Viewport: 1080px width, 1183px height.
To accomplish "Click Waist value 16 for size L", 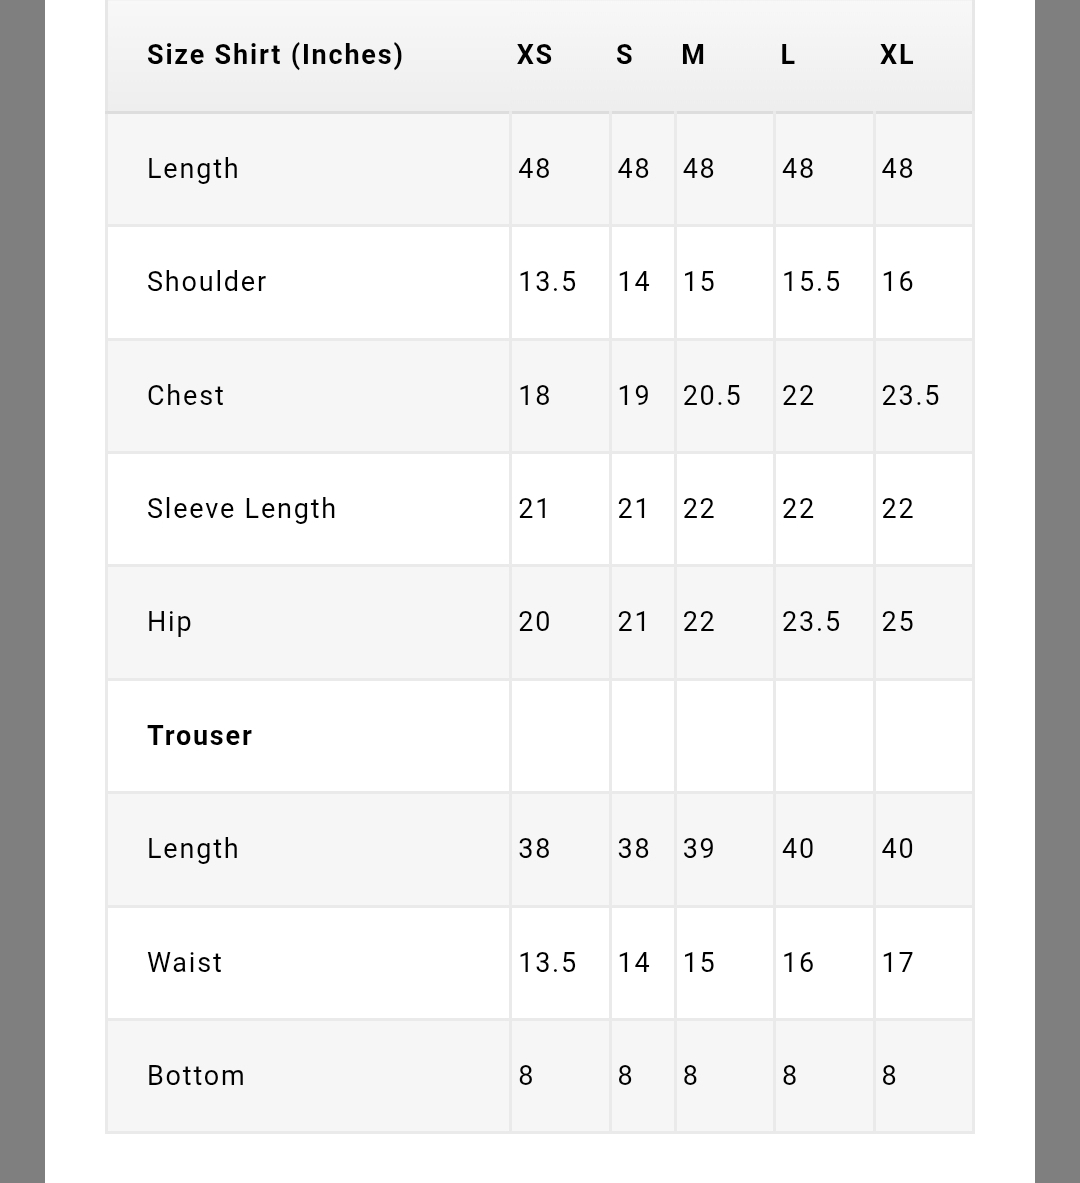I will tap(798, 963).
